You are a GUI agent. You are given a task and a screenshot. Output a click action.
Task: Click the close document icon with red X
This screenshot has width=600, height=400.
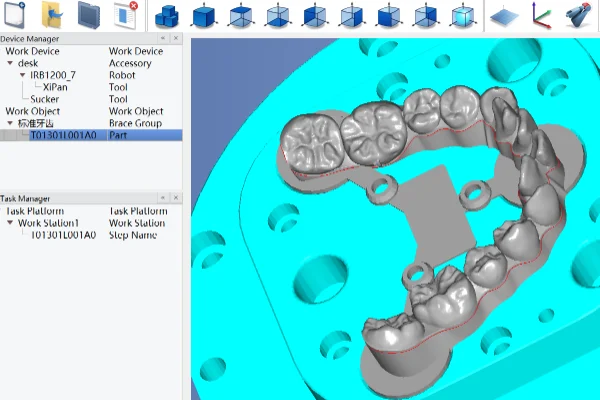(x=126, y=15)
